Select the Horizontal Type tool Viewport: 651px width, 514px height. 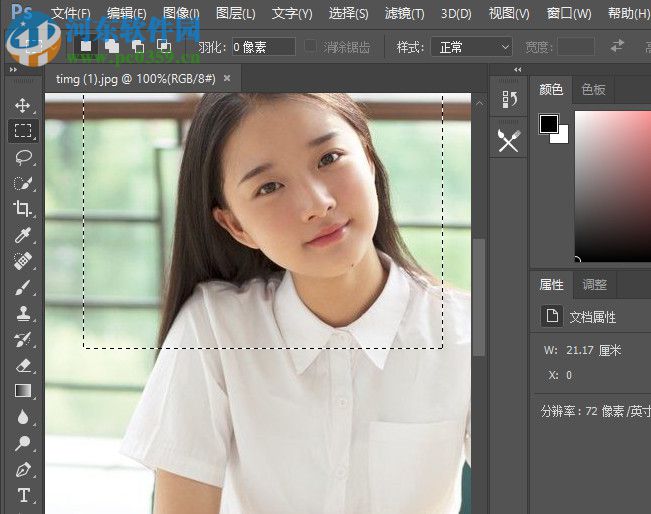[23, 496]
